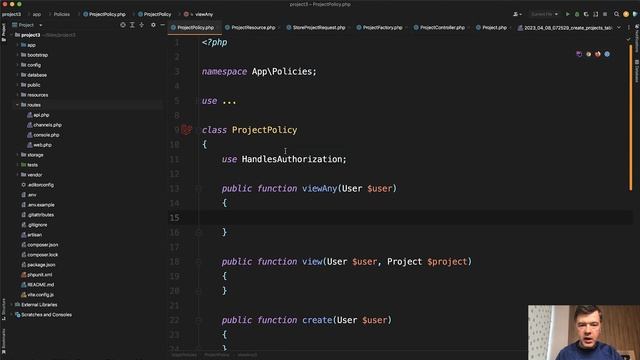
Task: Open vite.config.js file
Action: 37,295
